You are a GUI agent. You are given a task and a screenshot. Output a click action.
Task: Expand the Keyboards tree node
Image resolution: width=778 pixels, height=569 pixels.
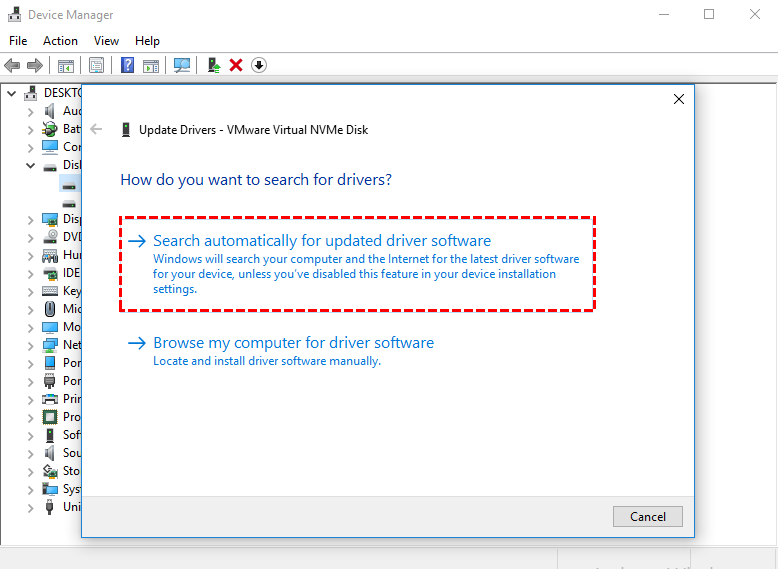pyautogui.click(x=31, y=291)
